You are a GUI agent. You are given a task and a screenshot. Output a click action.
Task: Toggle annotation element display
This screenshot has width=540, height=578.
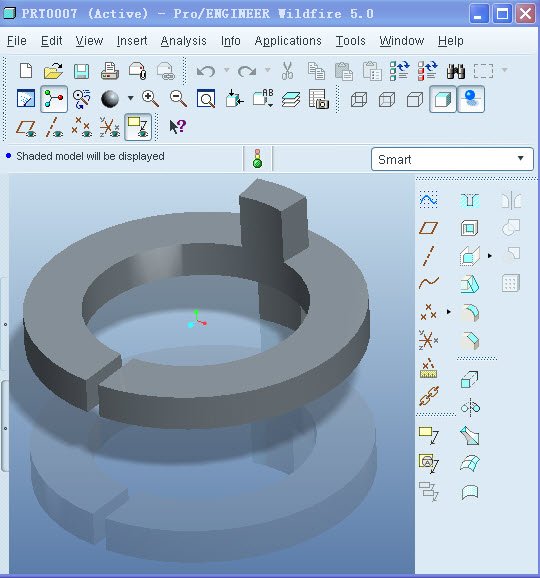[138, 127]
